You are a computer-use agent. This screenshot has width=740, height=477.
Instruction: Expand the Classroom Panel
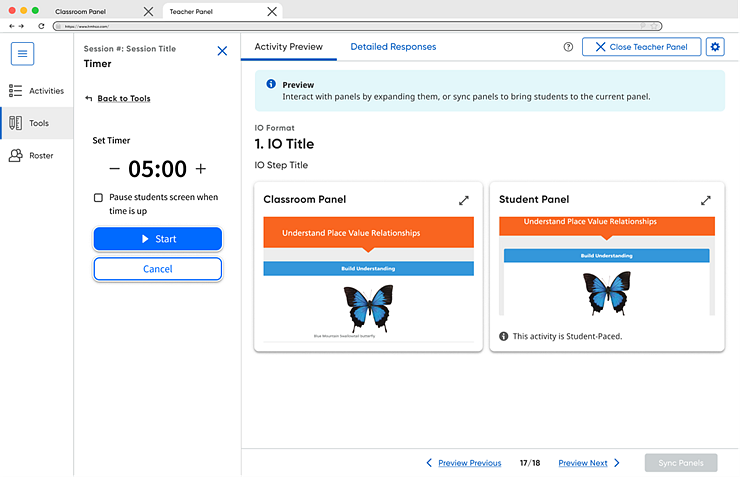tap(464, 200)
